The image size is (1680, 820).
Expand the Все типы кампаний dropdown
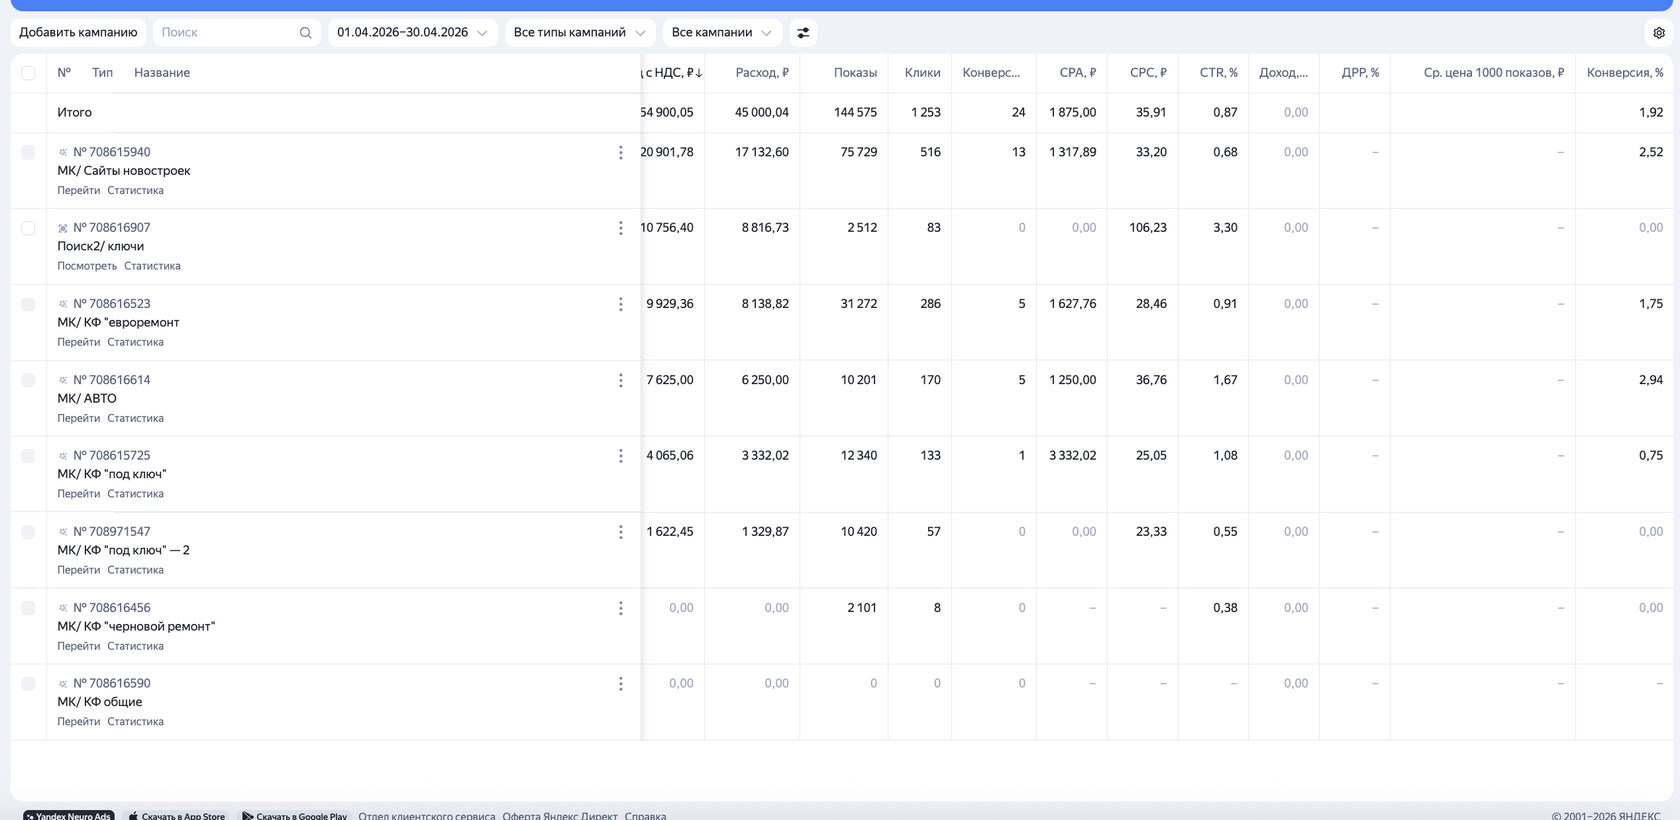click(580, 33)
